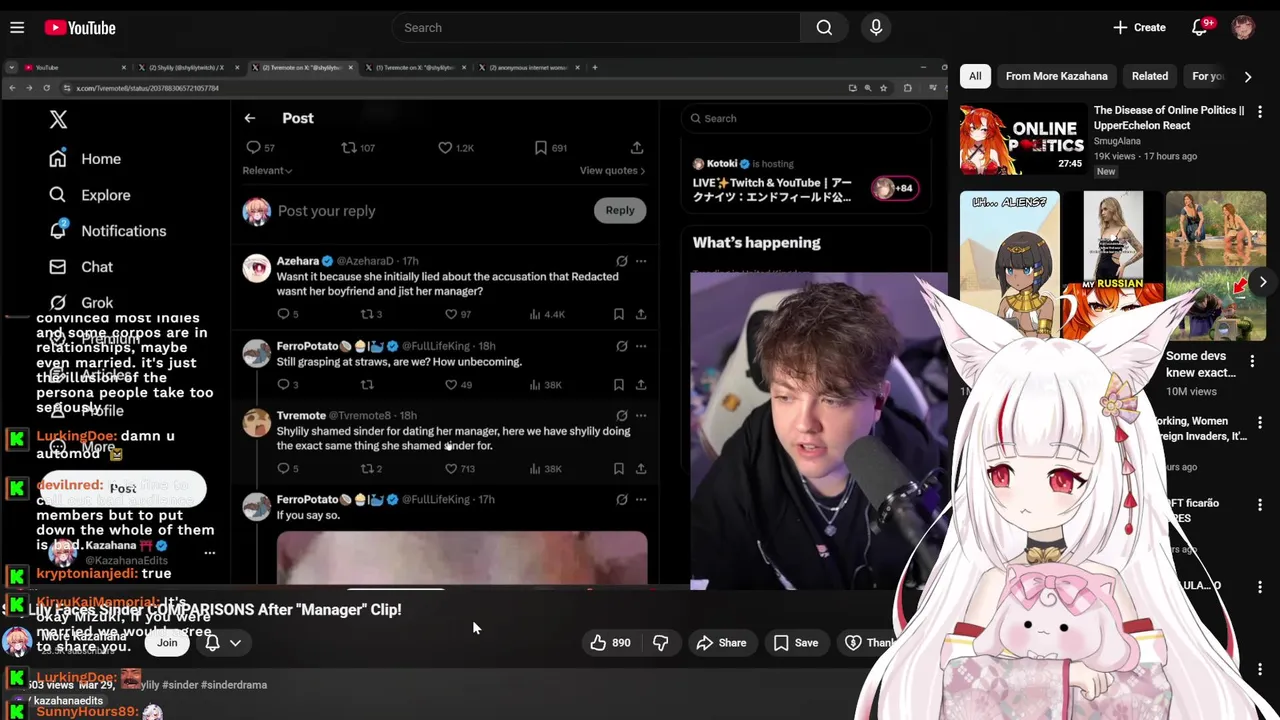Viewport: 1280px width, 720px height.
Task: Like the video with 890 likes
Action: [610, 643]
